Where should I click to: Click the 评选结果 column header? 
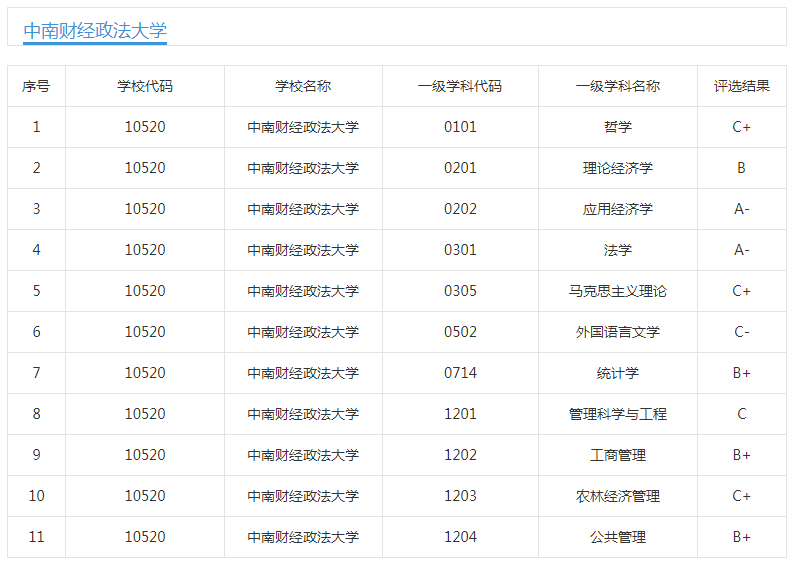(x=742, y=86)
